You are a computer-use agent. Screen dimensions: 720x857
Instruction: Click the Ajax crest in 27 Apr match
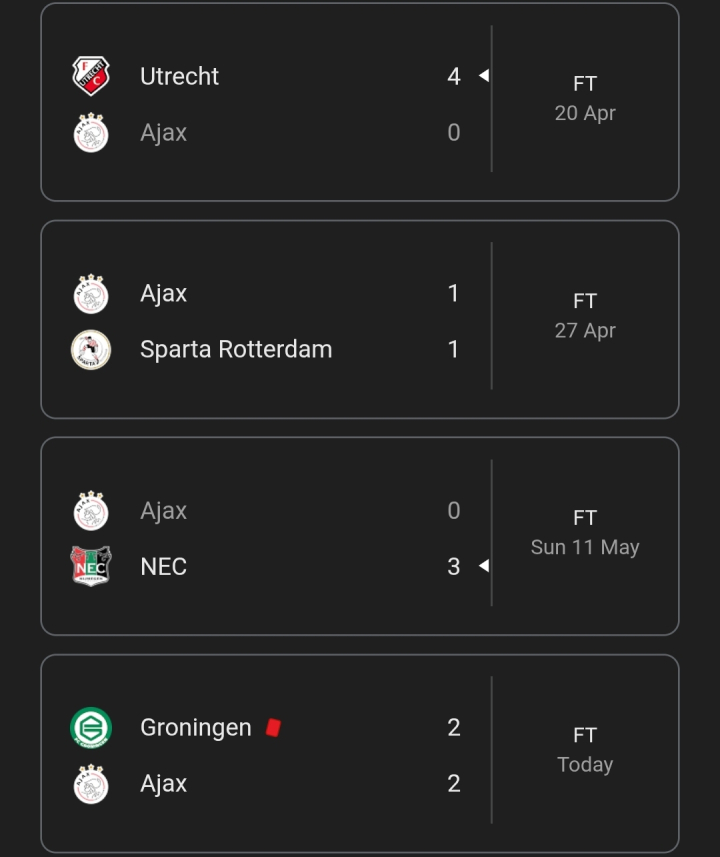[91, 294]
